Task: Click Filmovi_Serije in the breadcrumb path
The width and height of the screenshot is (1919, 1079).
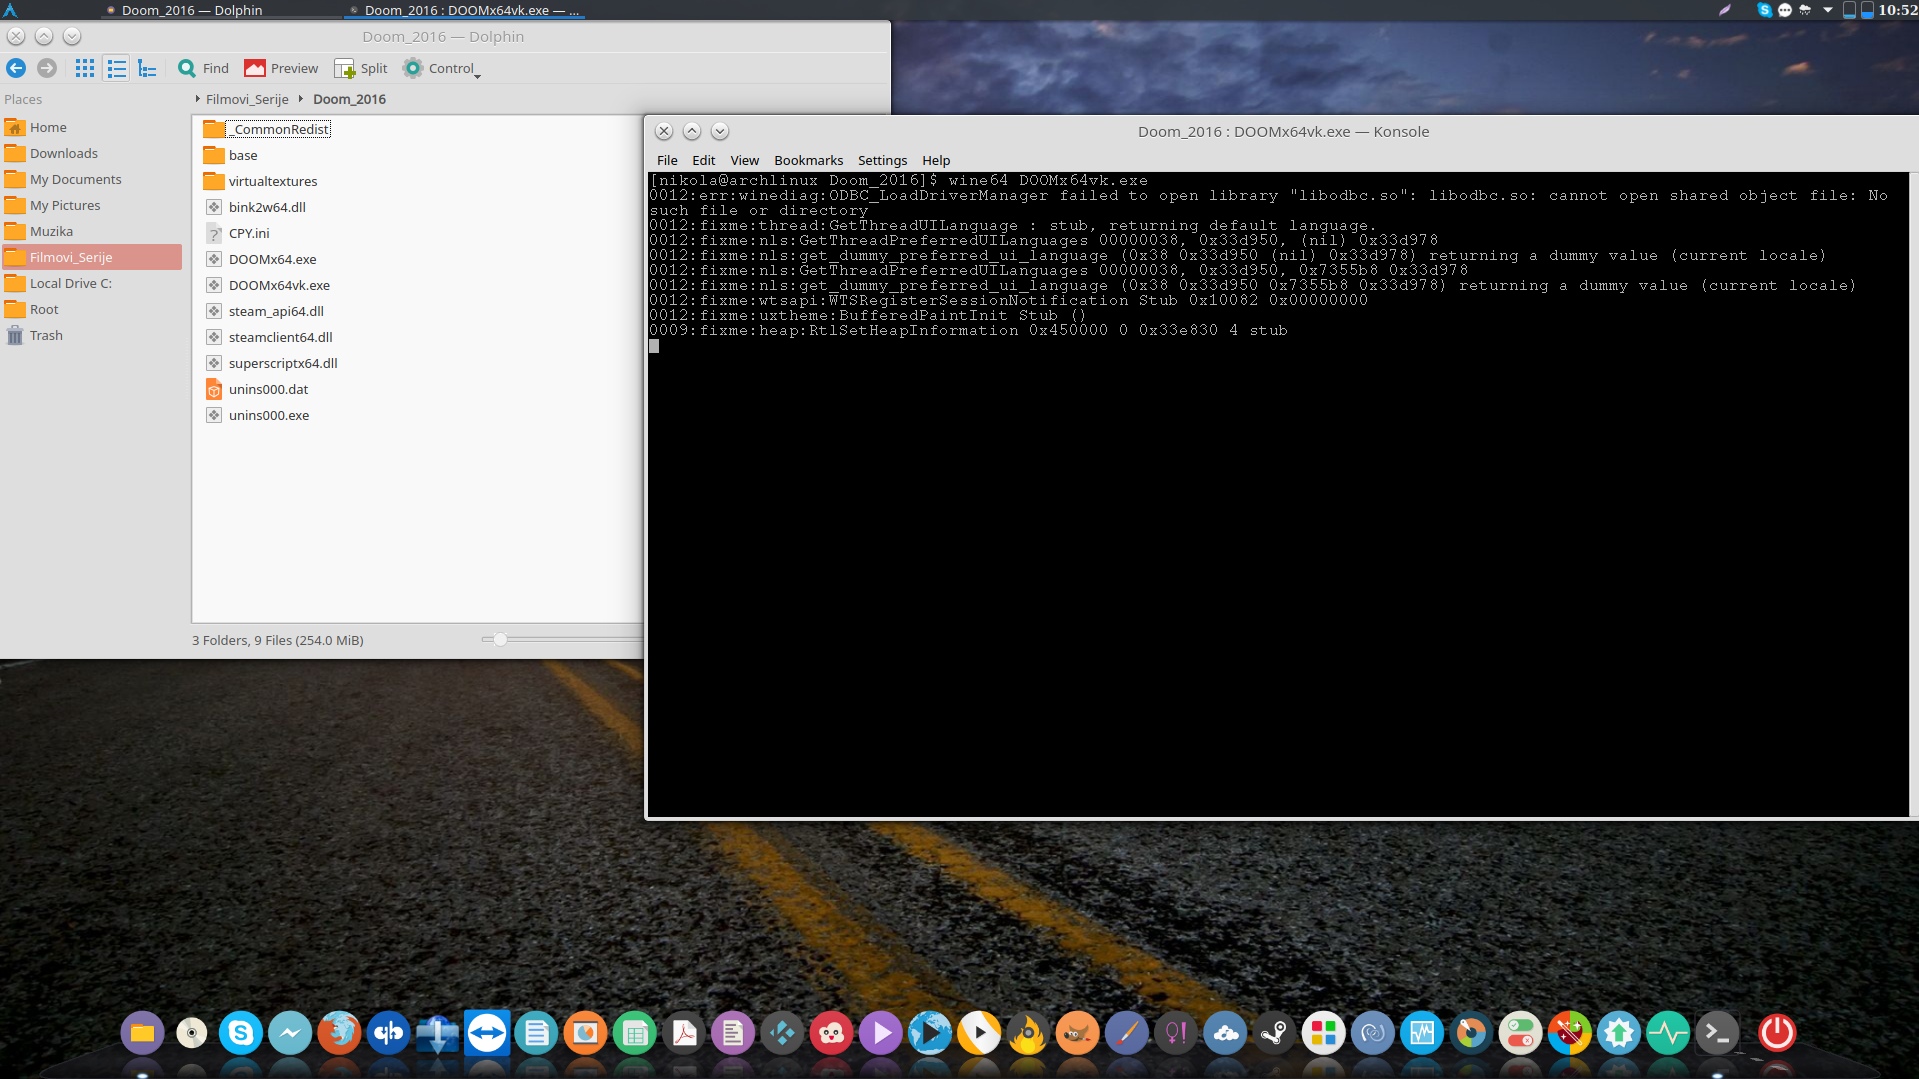Action: (247, 99)
